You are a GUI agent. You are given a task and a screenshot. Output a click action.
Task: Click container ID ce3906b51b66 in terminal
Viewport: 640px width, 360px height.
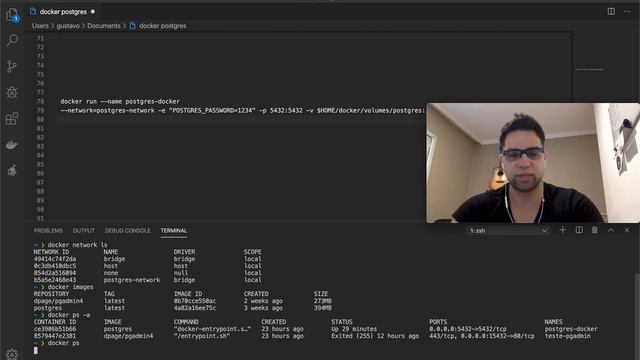55,329
